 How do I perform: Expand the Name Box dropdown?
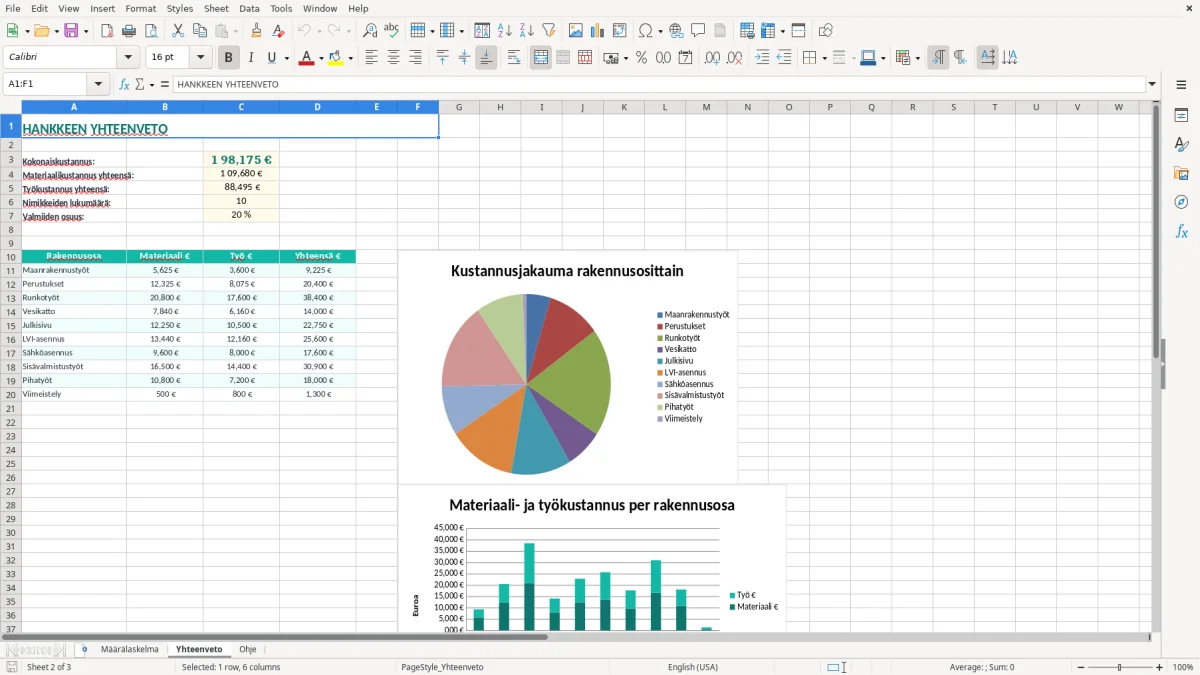98,85
